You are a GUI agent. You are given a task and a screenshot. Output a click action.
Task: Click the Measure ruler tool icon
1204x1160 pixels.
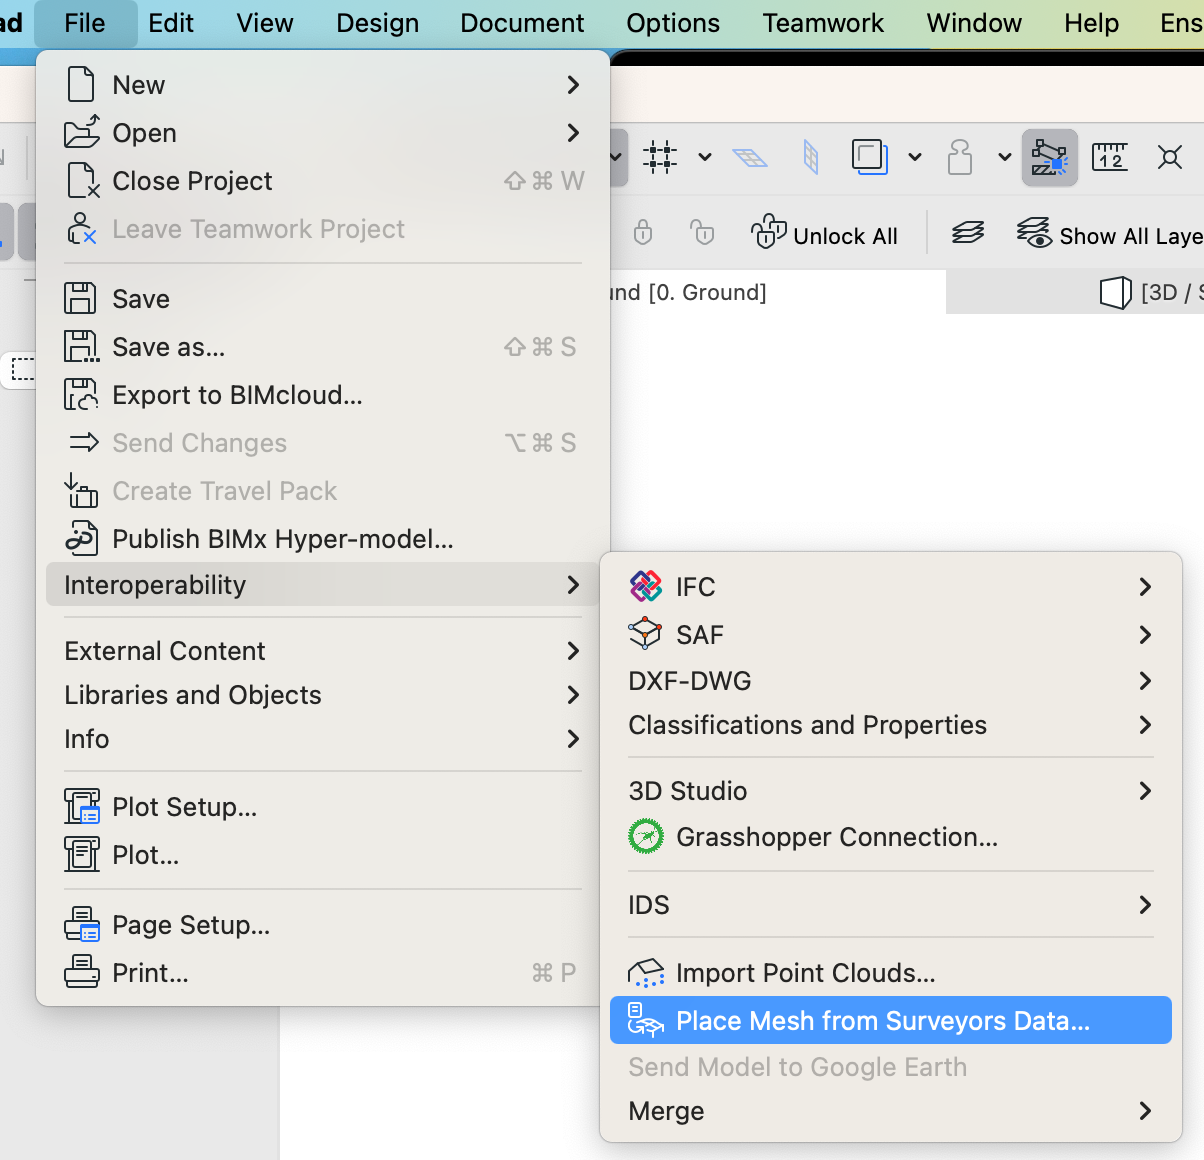point(1109,157)
